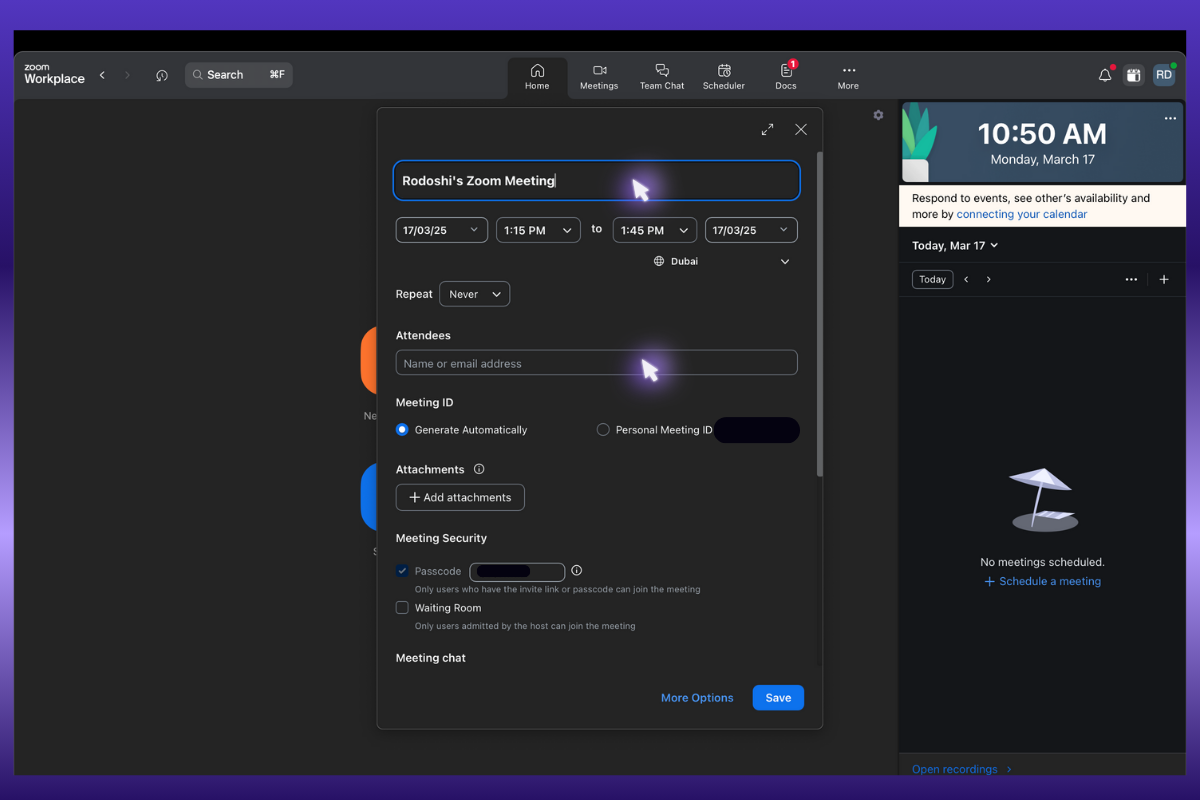Open the Home tab
Viewport: 1200px width, 800px height.
(x=537, y=77)
